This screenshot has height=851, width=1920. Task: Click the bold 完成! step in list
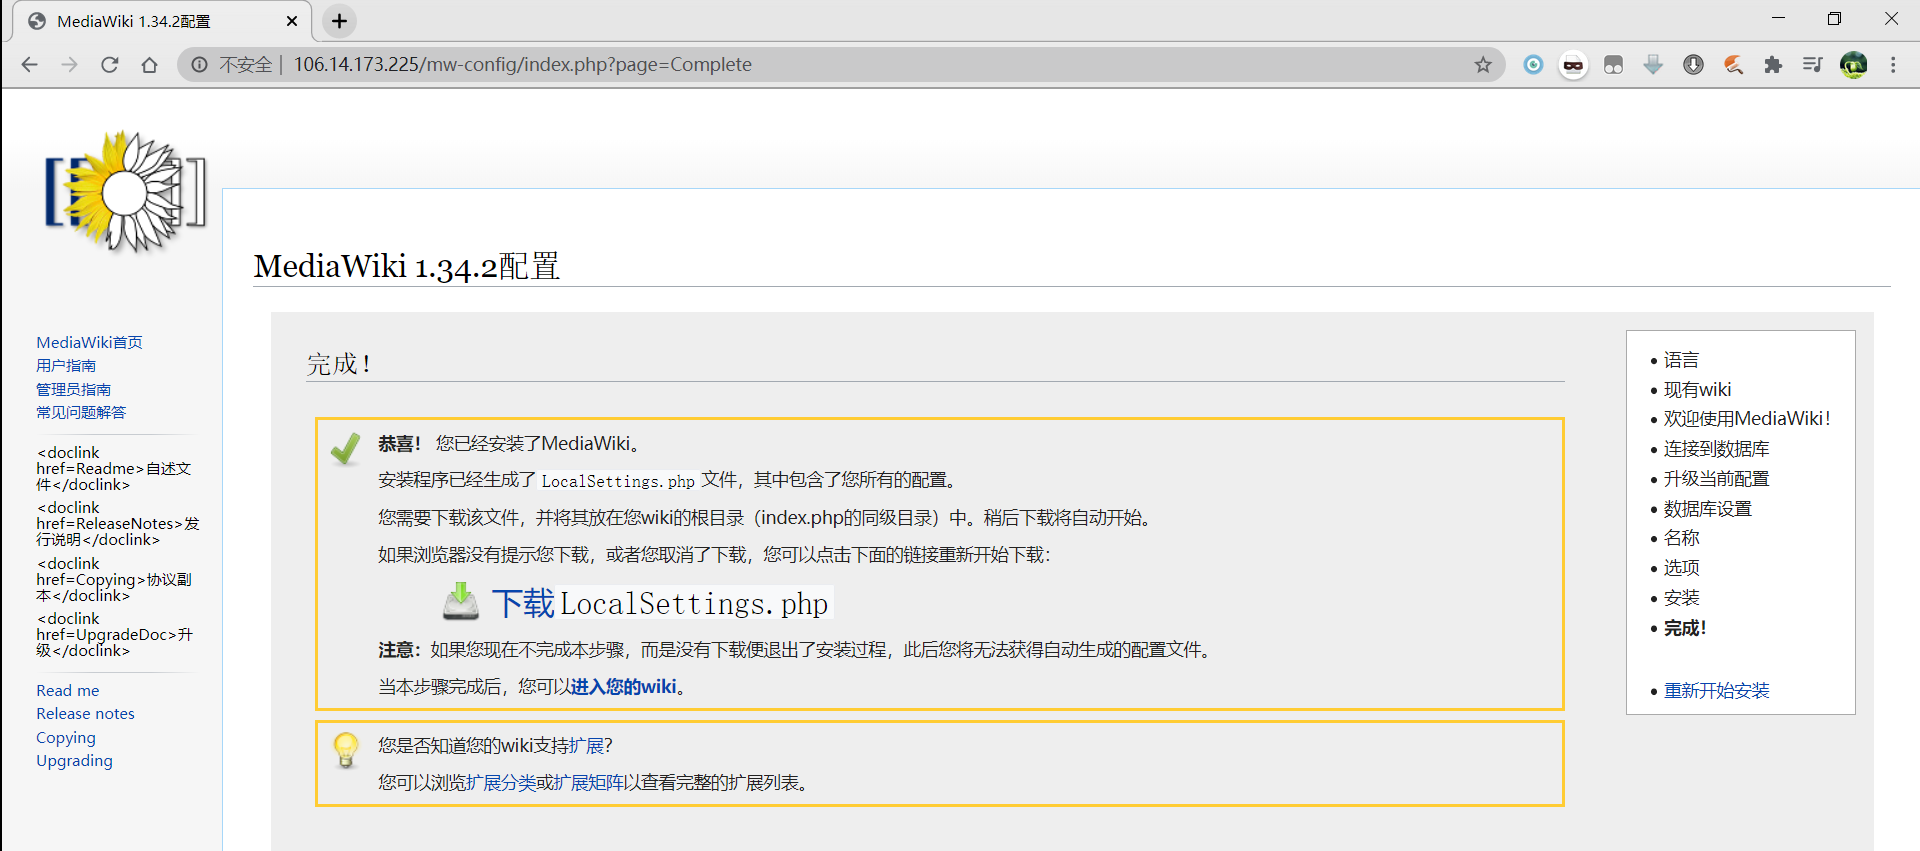(1685, 628)
